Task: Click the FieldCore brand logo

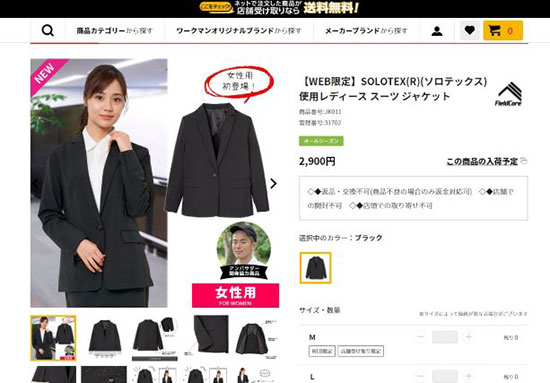Action: pyautogui.click(x=509, y=94)
